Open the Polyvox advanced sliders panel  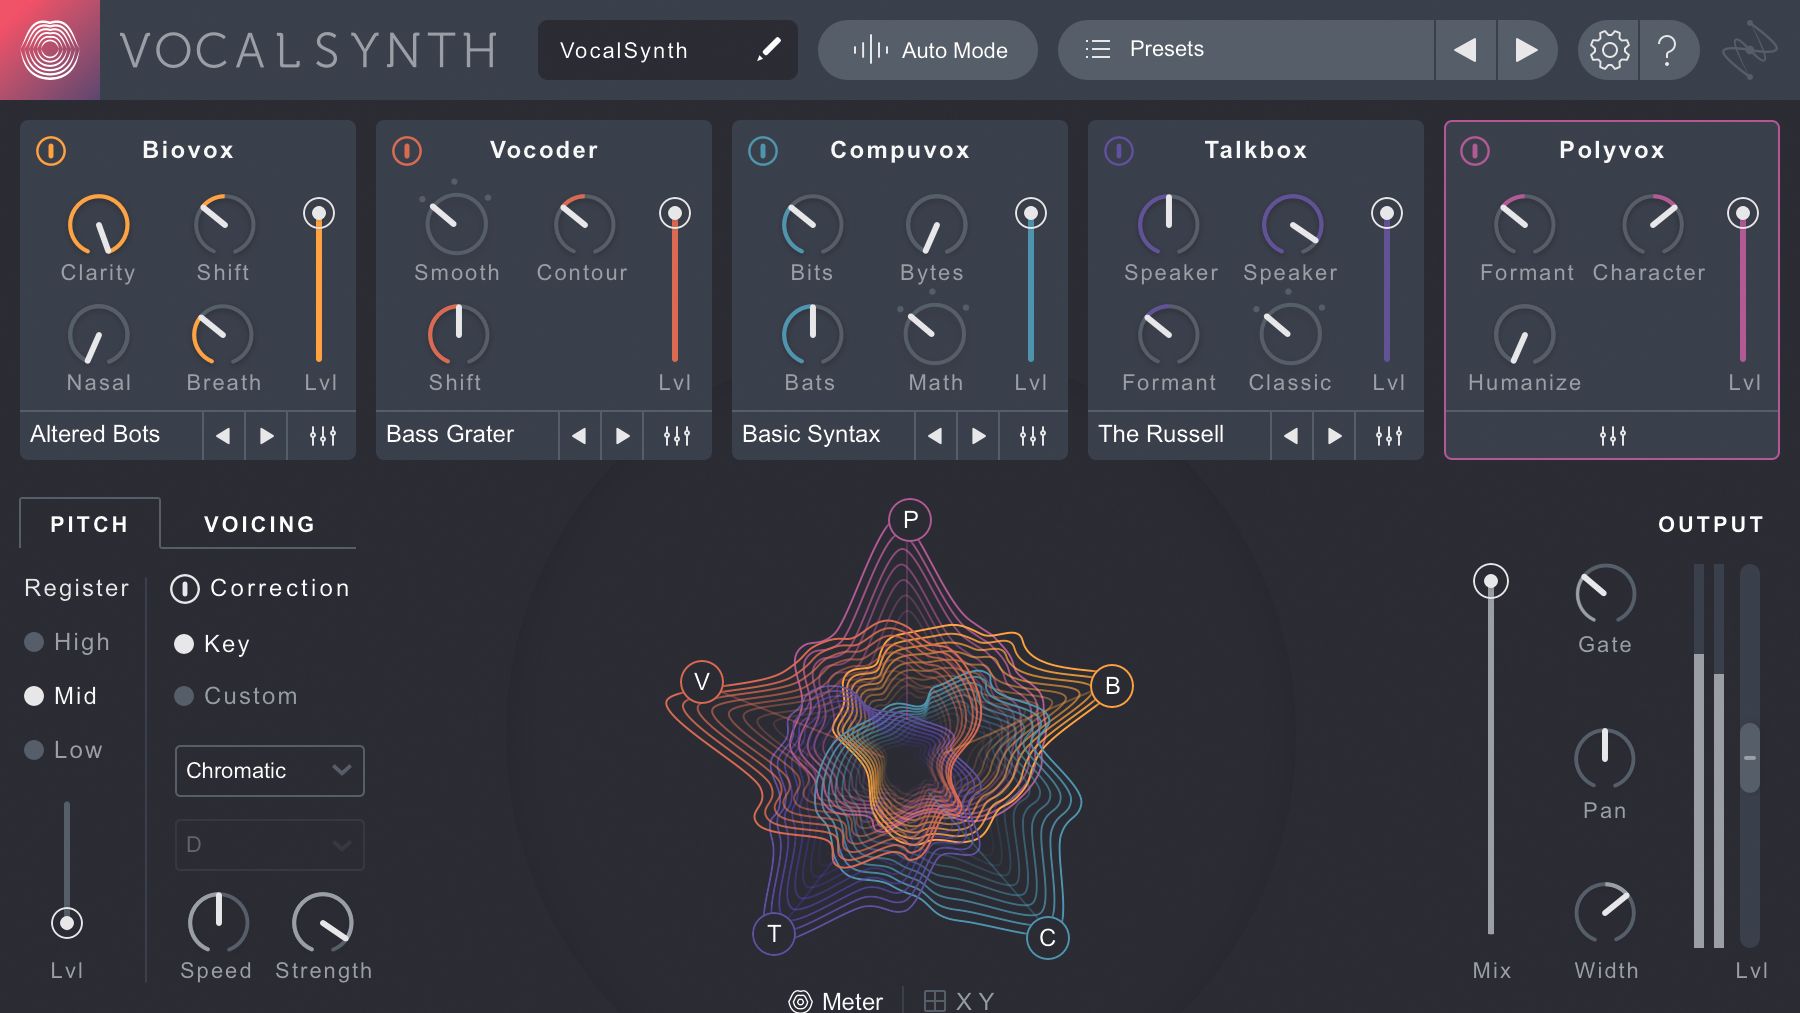[1611, 435]
